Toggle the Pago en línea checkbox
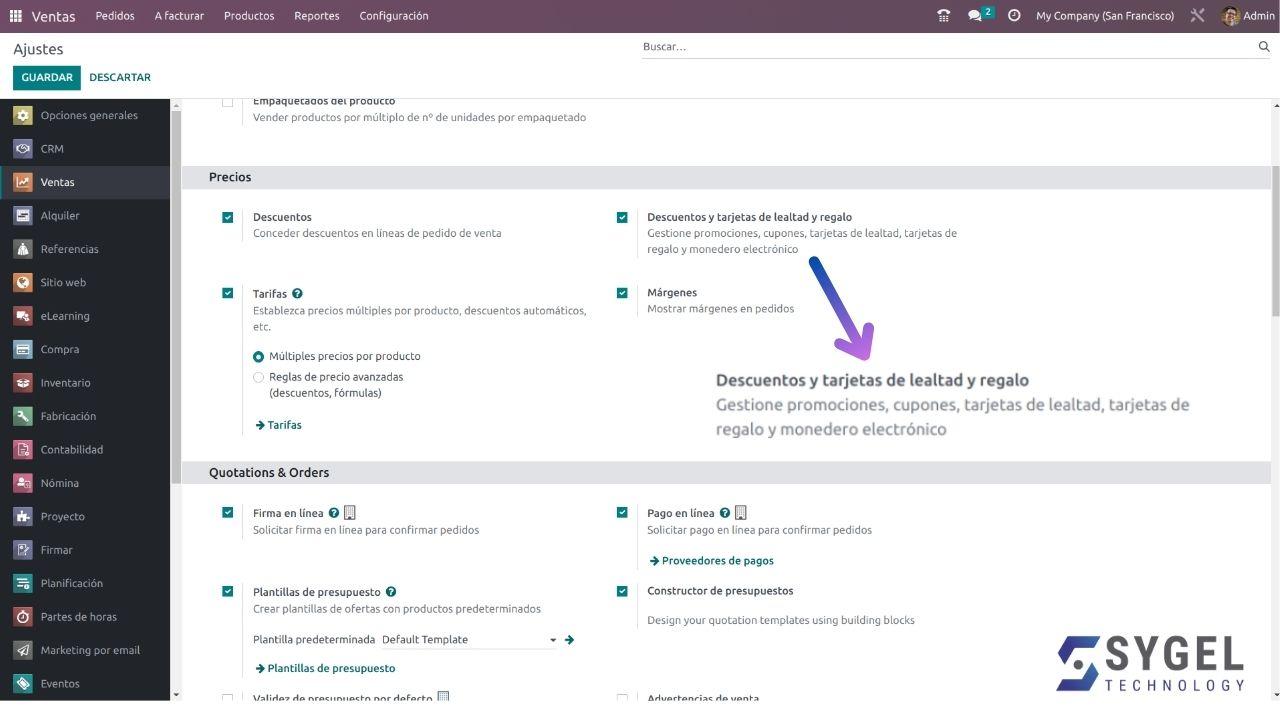This screenshot has width=1280, height=720. (x=622, y=513)
